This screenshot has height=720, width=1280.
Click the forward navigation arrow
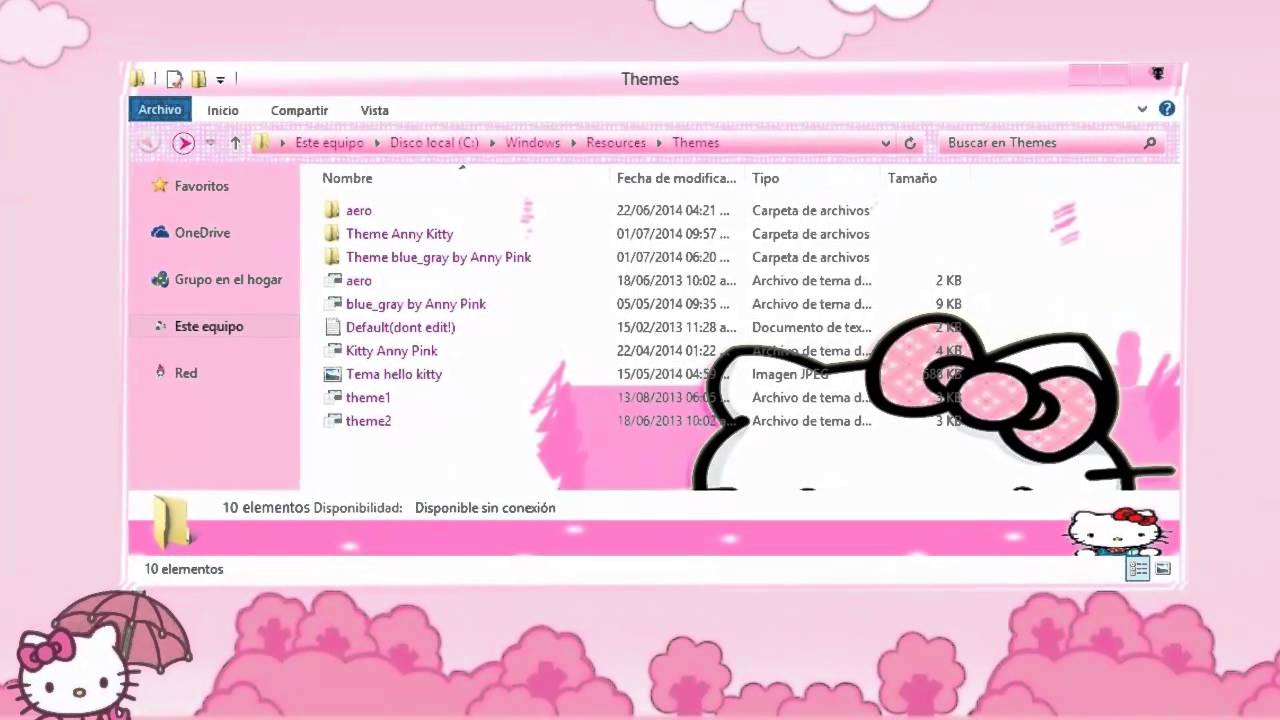[x=183, y=143]
